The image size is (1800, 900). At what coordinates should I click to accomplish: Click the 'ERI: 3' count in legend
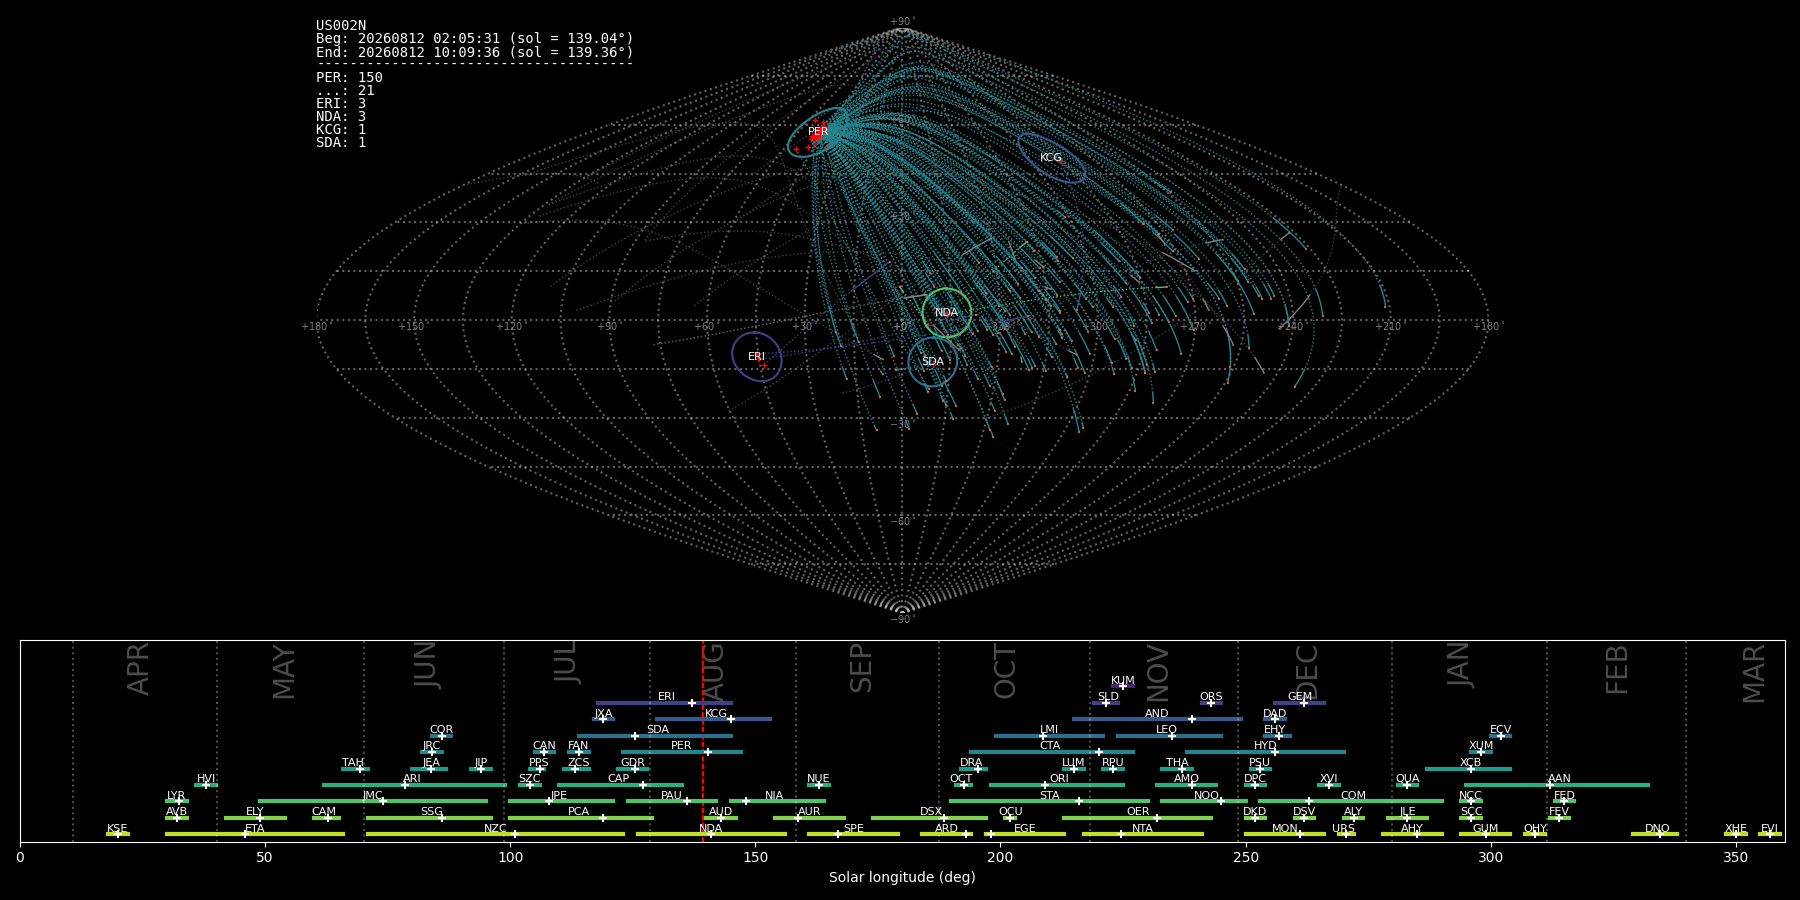(x=341, y=103)
